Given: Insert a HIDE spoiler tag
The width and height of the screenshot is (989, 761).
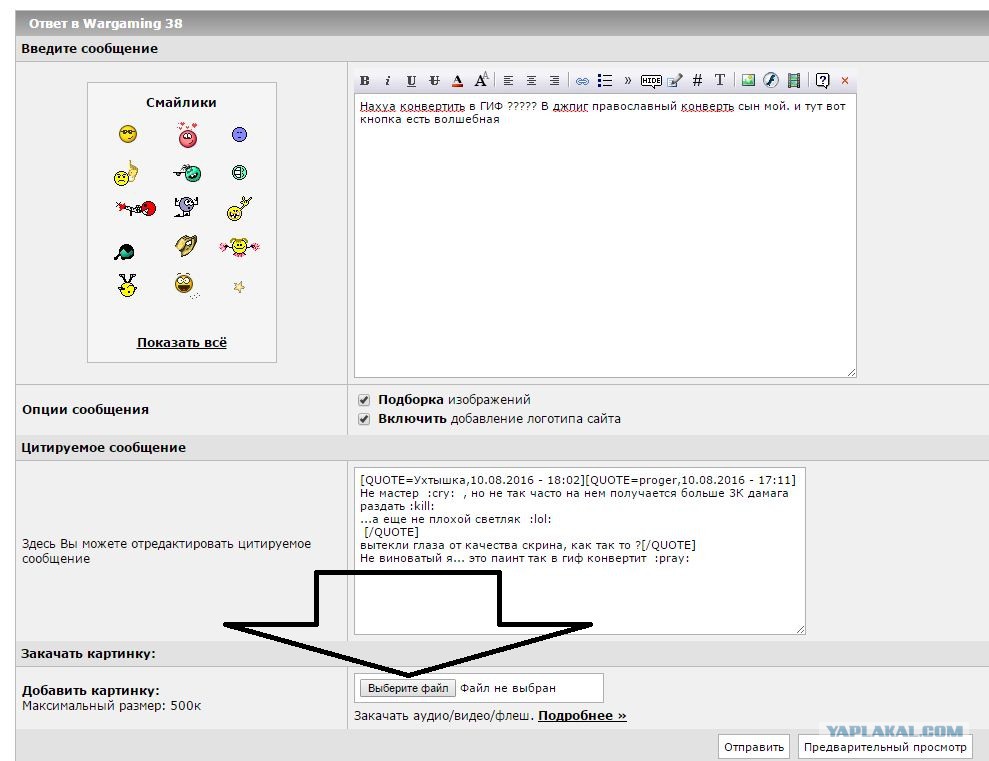Looking at the screenshot, I should [x=651, y=81].
